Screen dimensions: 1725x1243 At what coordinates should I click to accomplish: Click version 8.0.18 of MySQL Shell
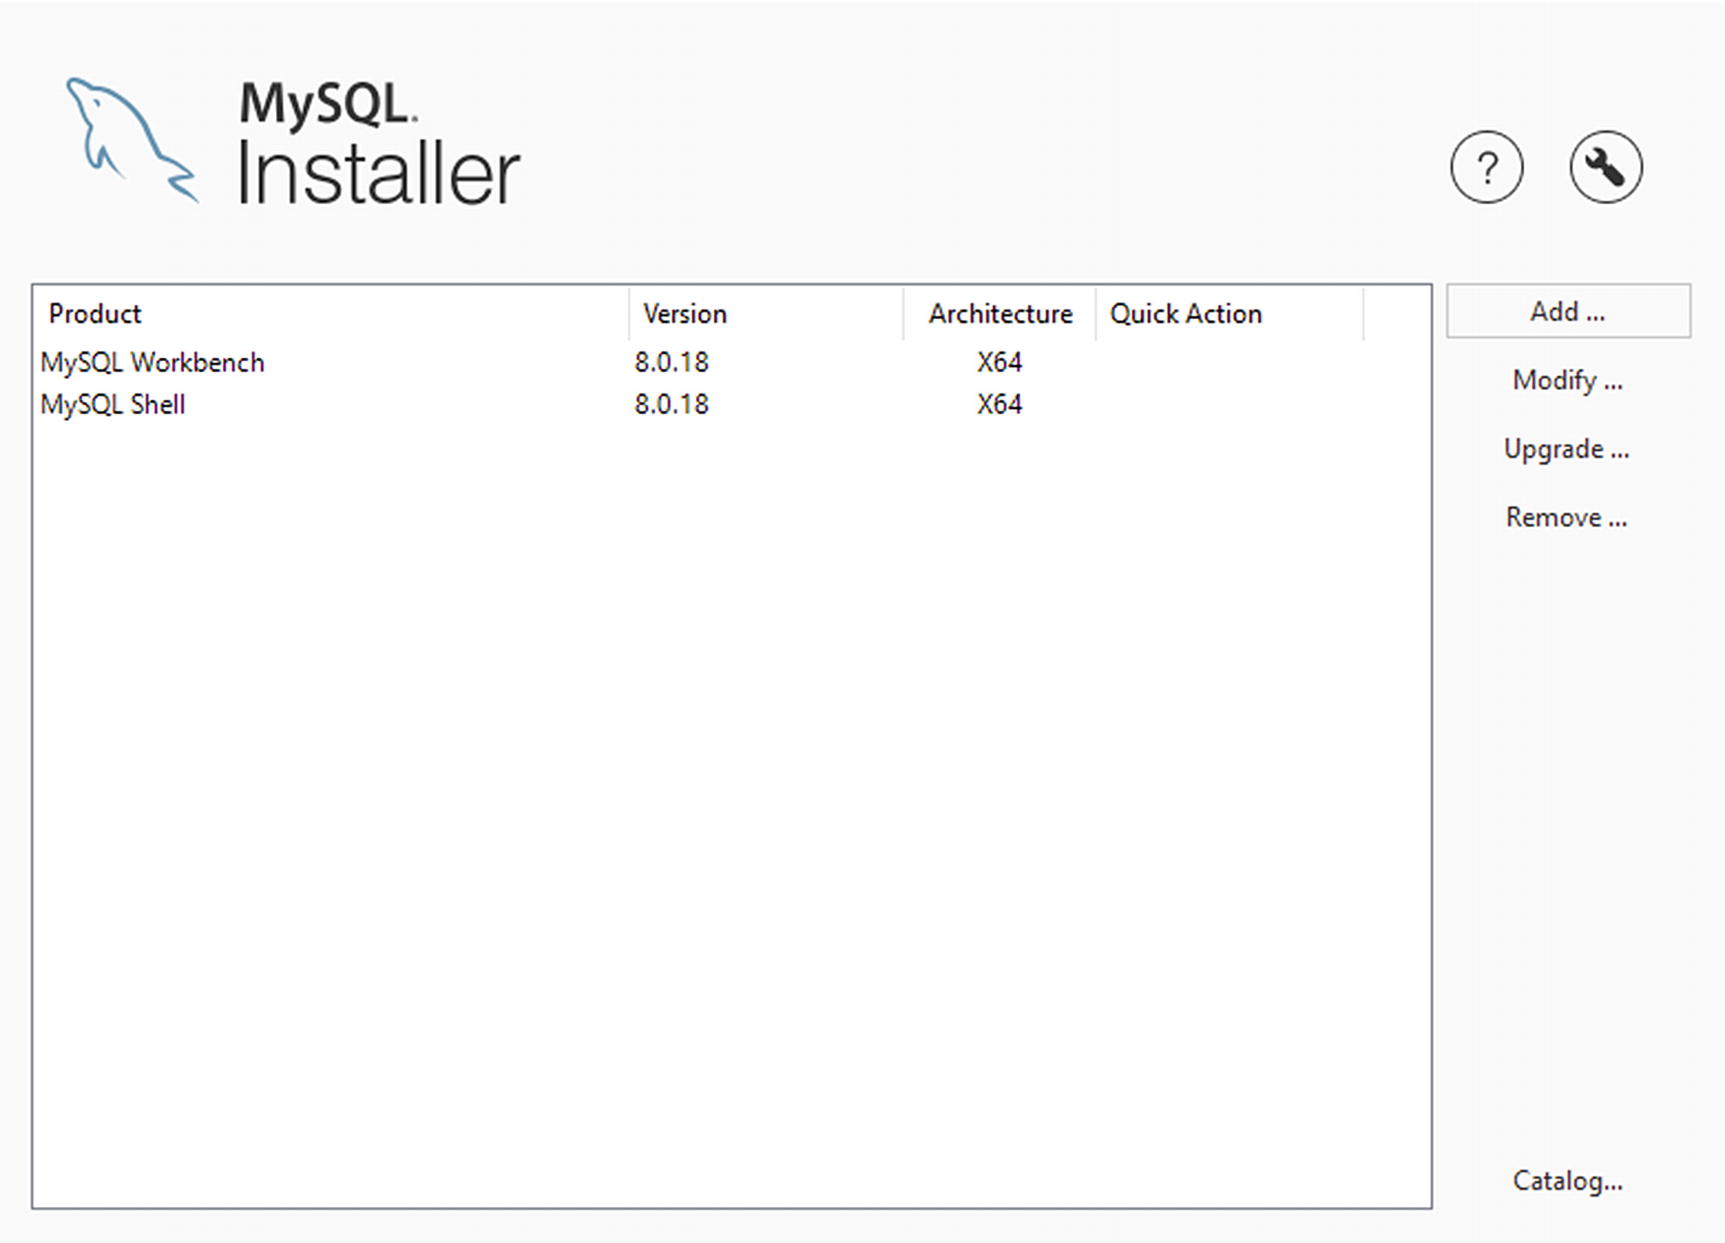click(x=671, y=404)
